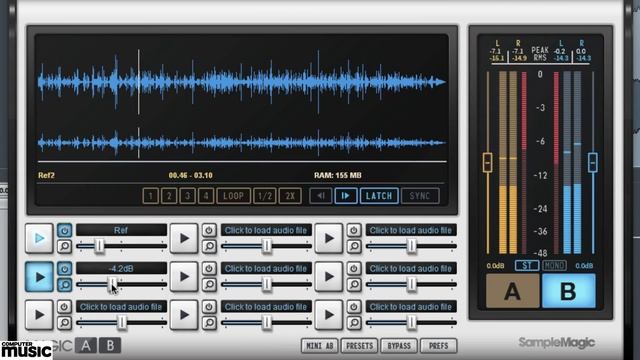This screenshot has height=360, width=640.
Task: Toggle the SYNC button
Action: click(x=420, y=196)
